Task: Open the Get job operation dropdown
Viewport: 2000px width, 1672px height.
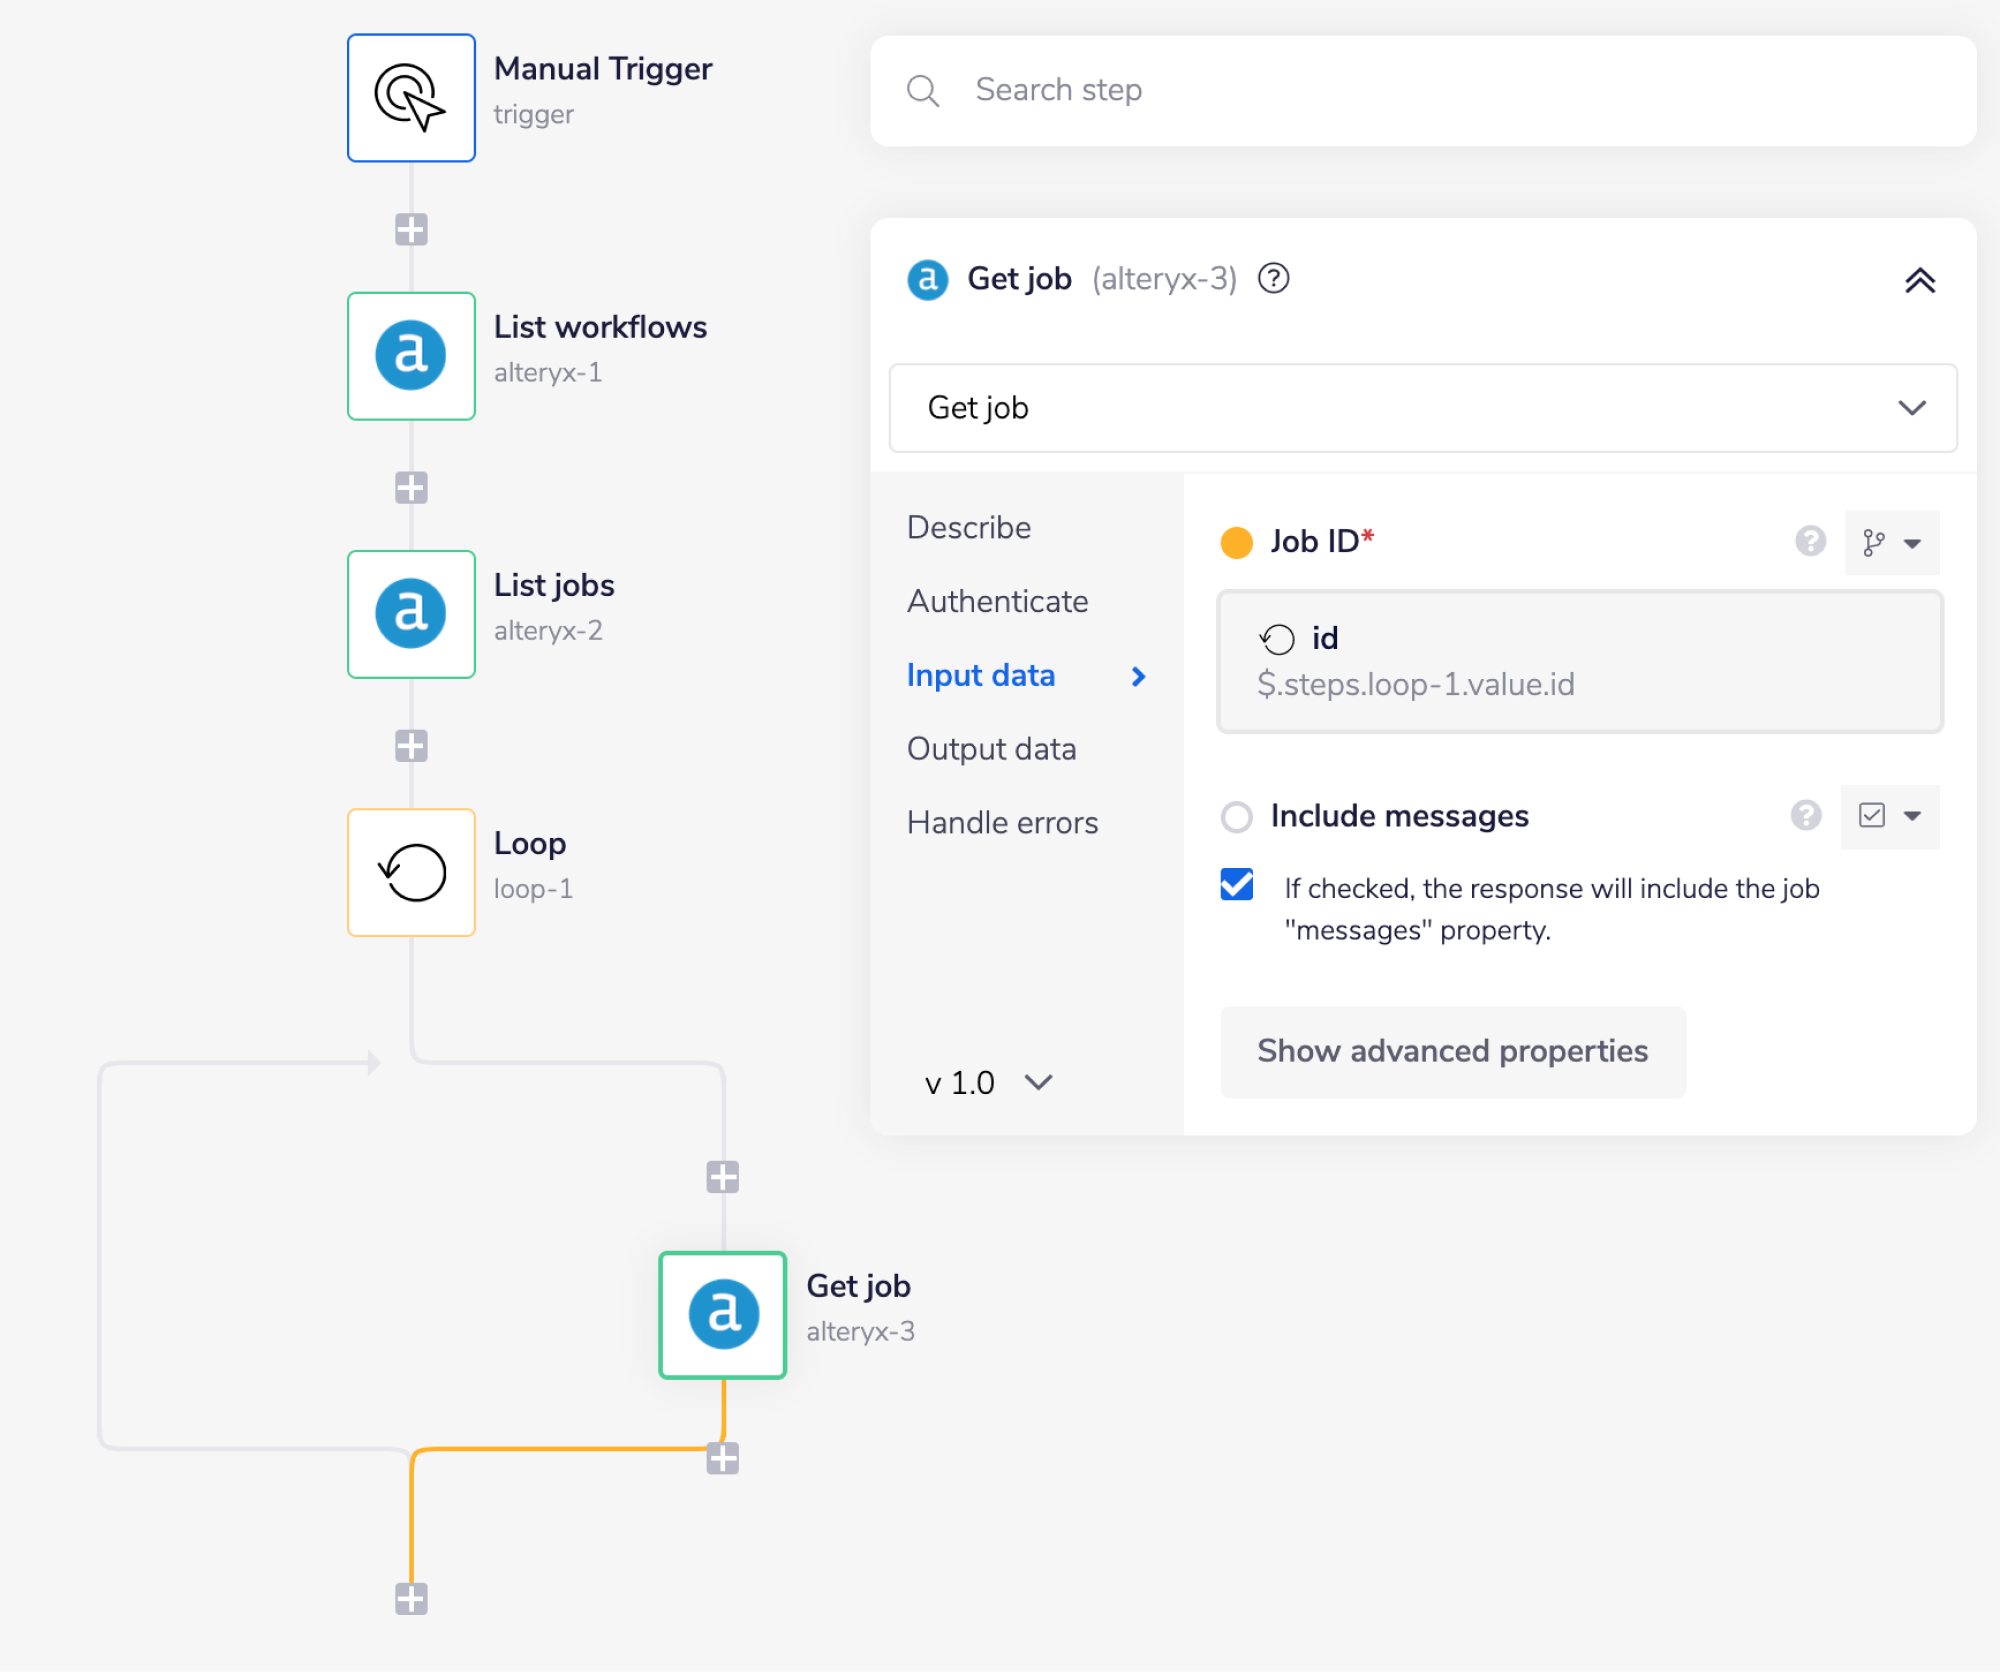Action: [1422, 408]
